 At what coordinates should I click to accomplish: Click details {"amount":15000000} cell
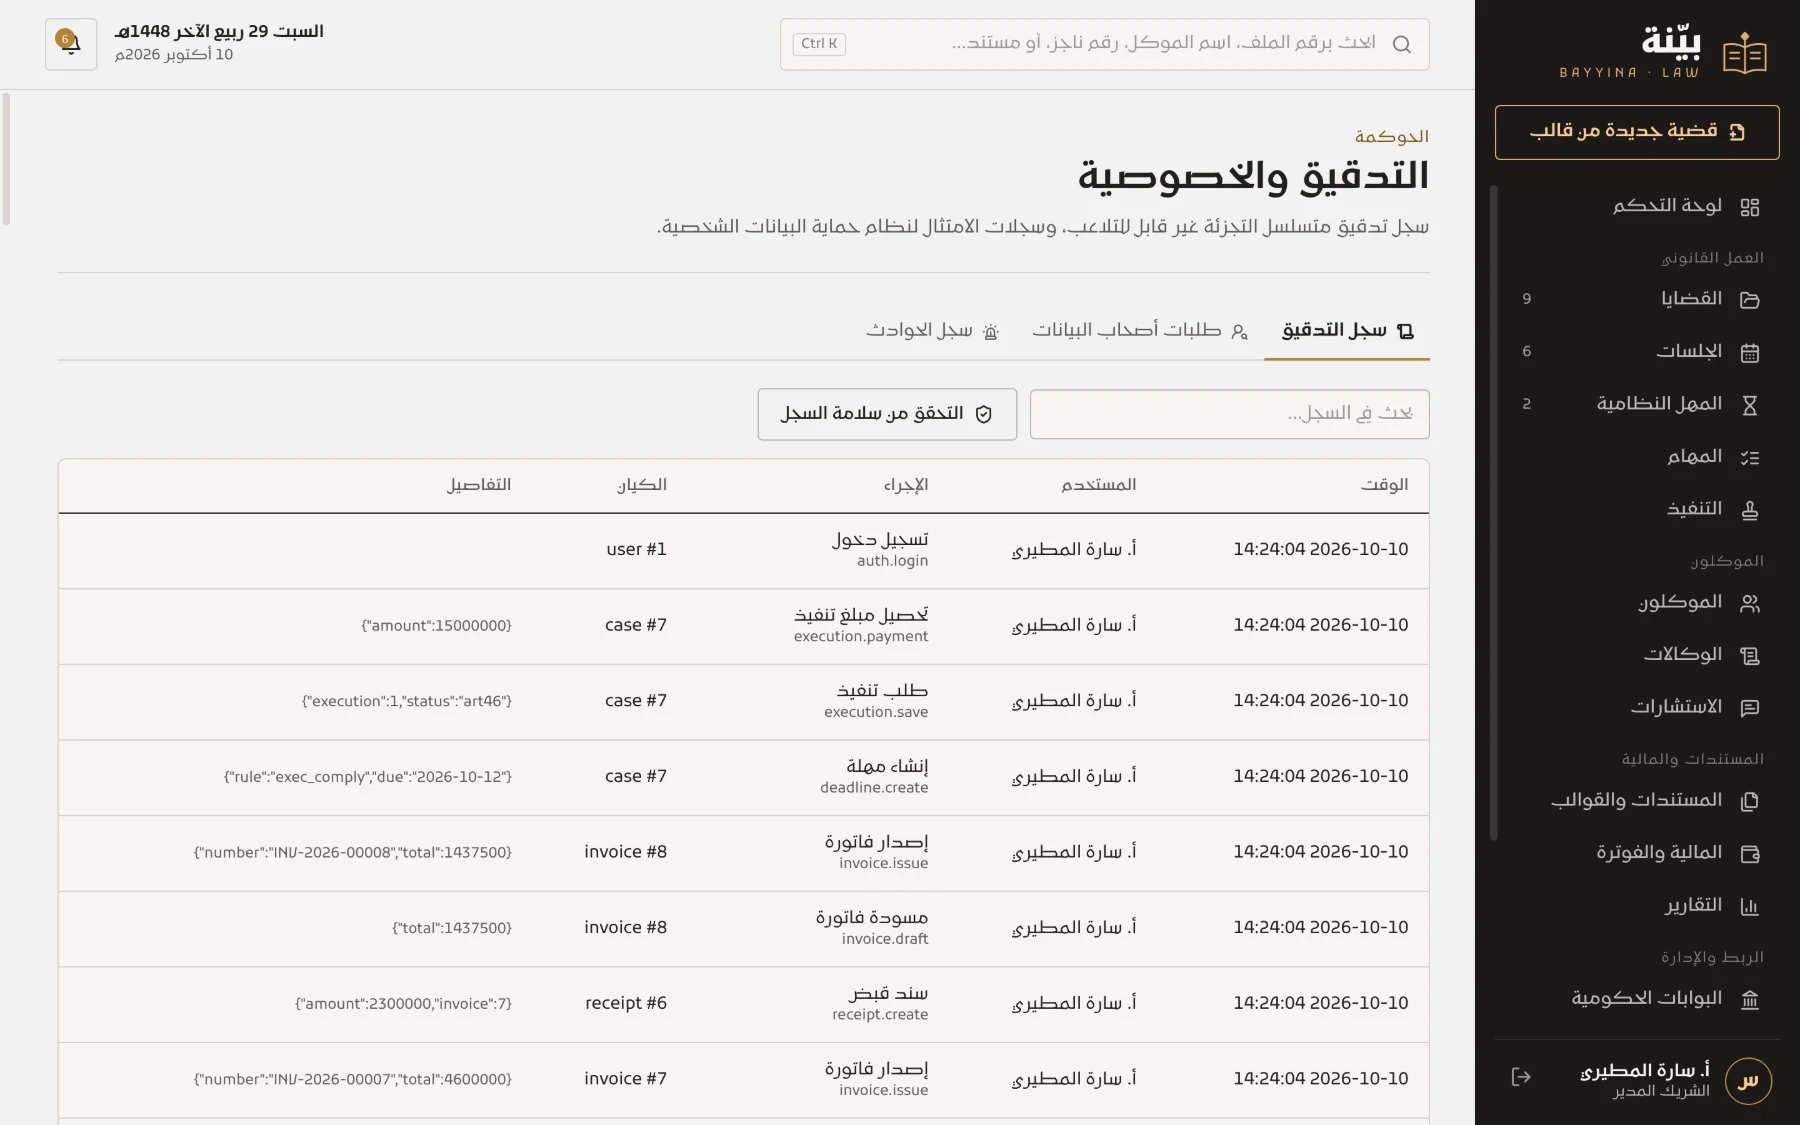point(436,626)
